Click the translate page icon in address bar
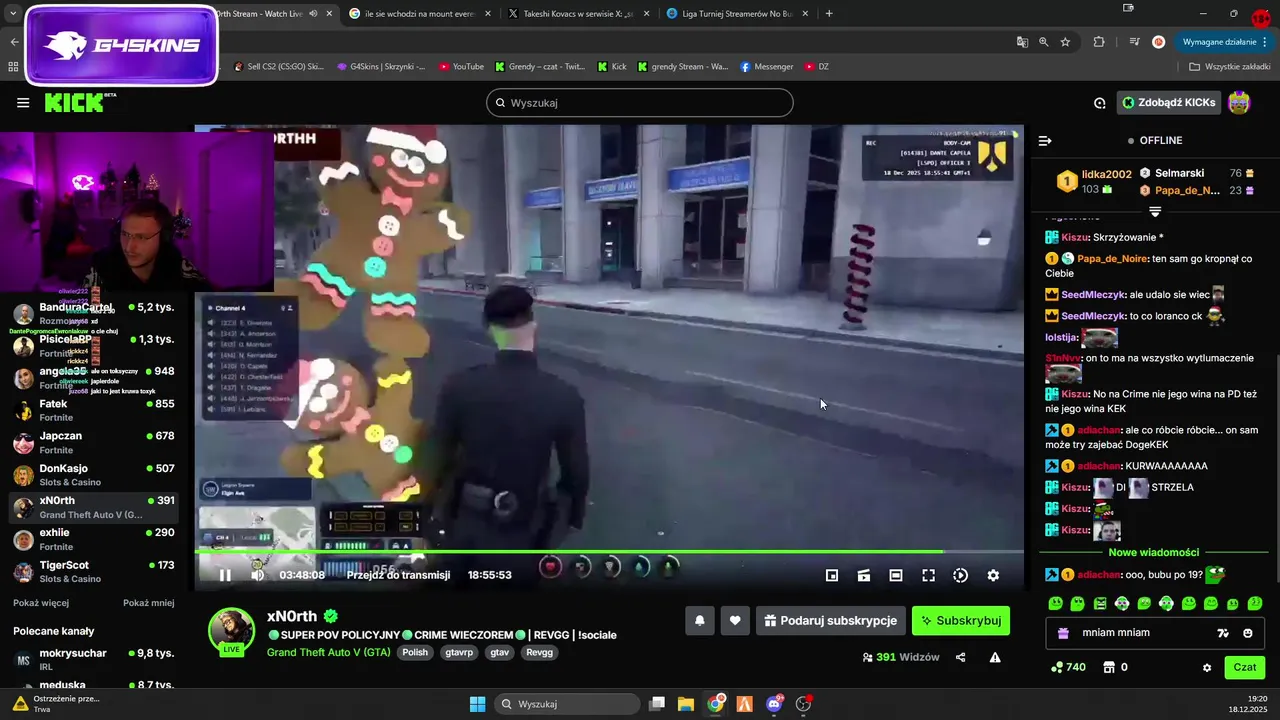Image resolution: width=1280 pixels, height=720 pixels. (x=1022, y=42)
